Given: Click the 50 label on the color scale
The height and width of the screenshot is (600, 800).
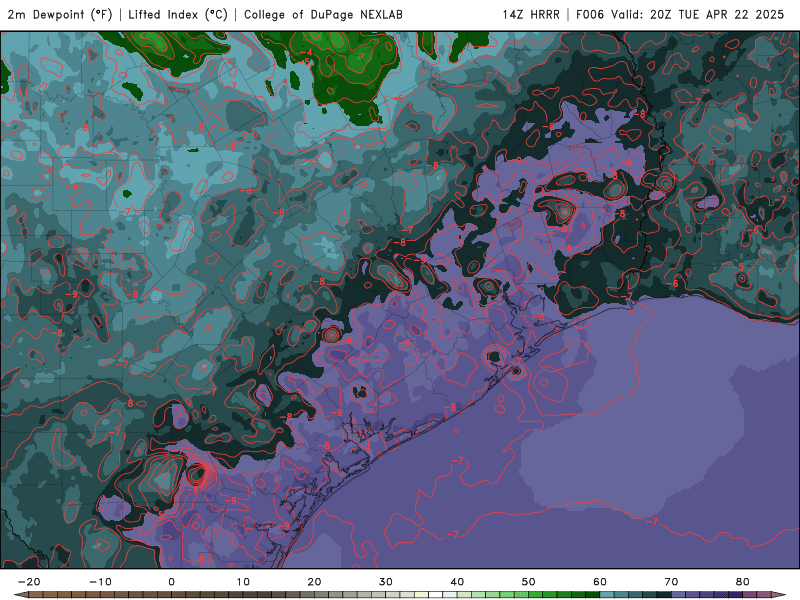Looking at the screenshot, I should [x=529, y=582].
